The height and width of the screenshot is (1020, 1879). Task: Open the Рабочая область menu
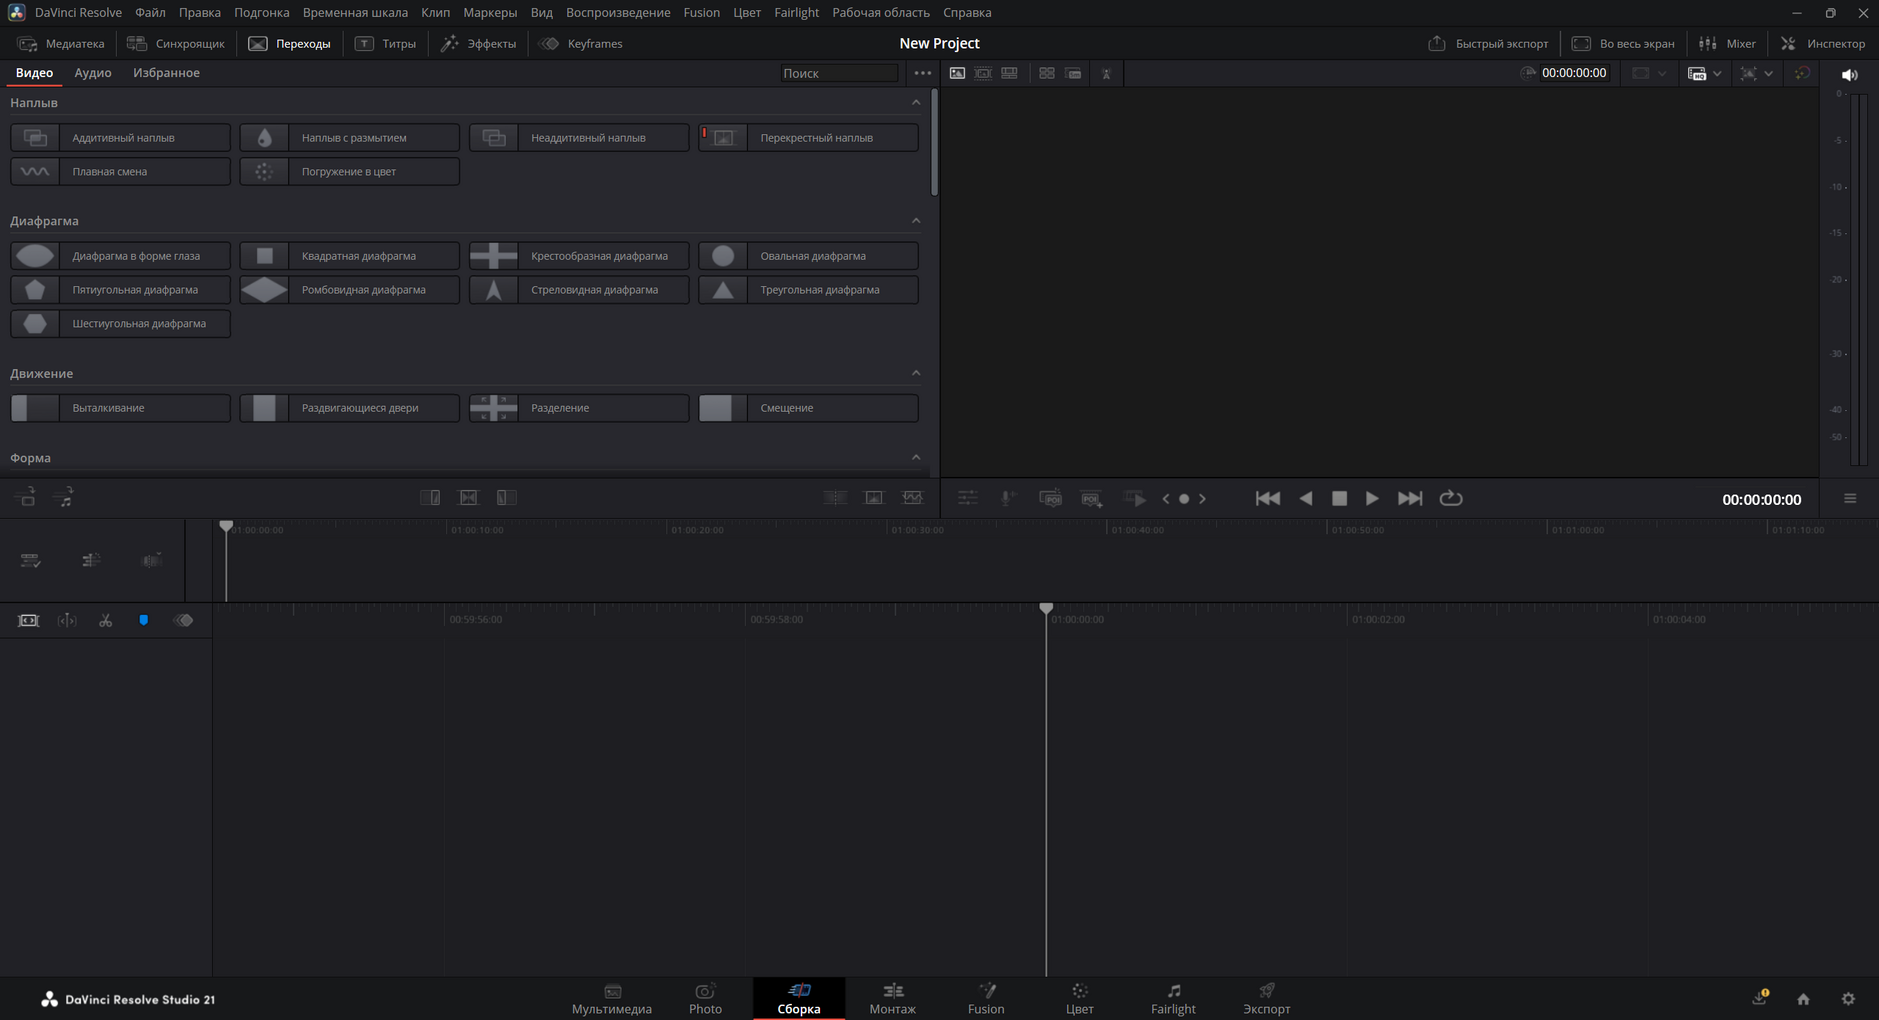(881, 12)
